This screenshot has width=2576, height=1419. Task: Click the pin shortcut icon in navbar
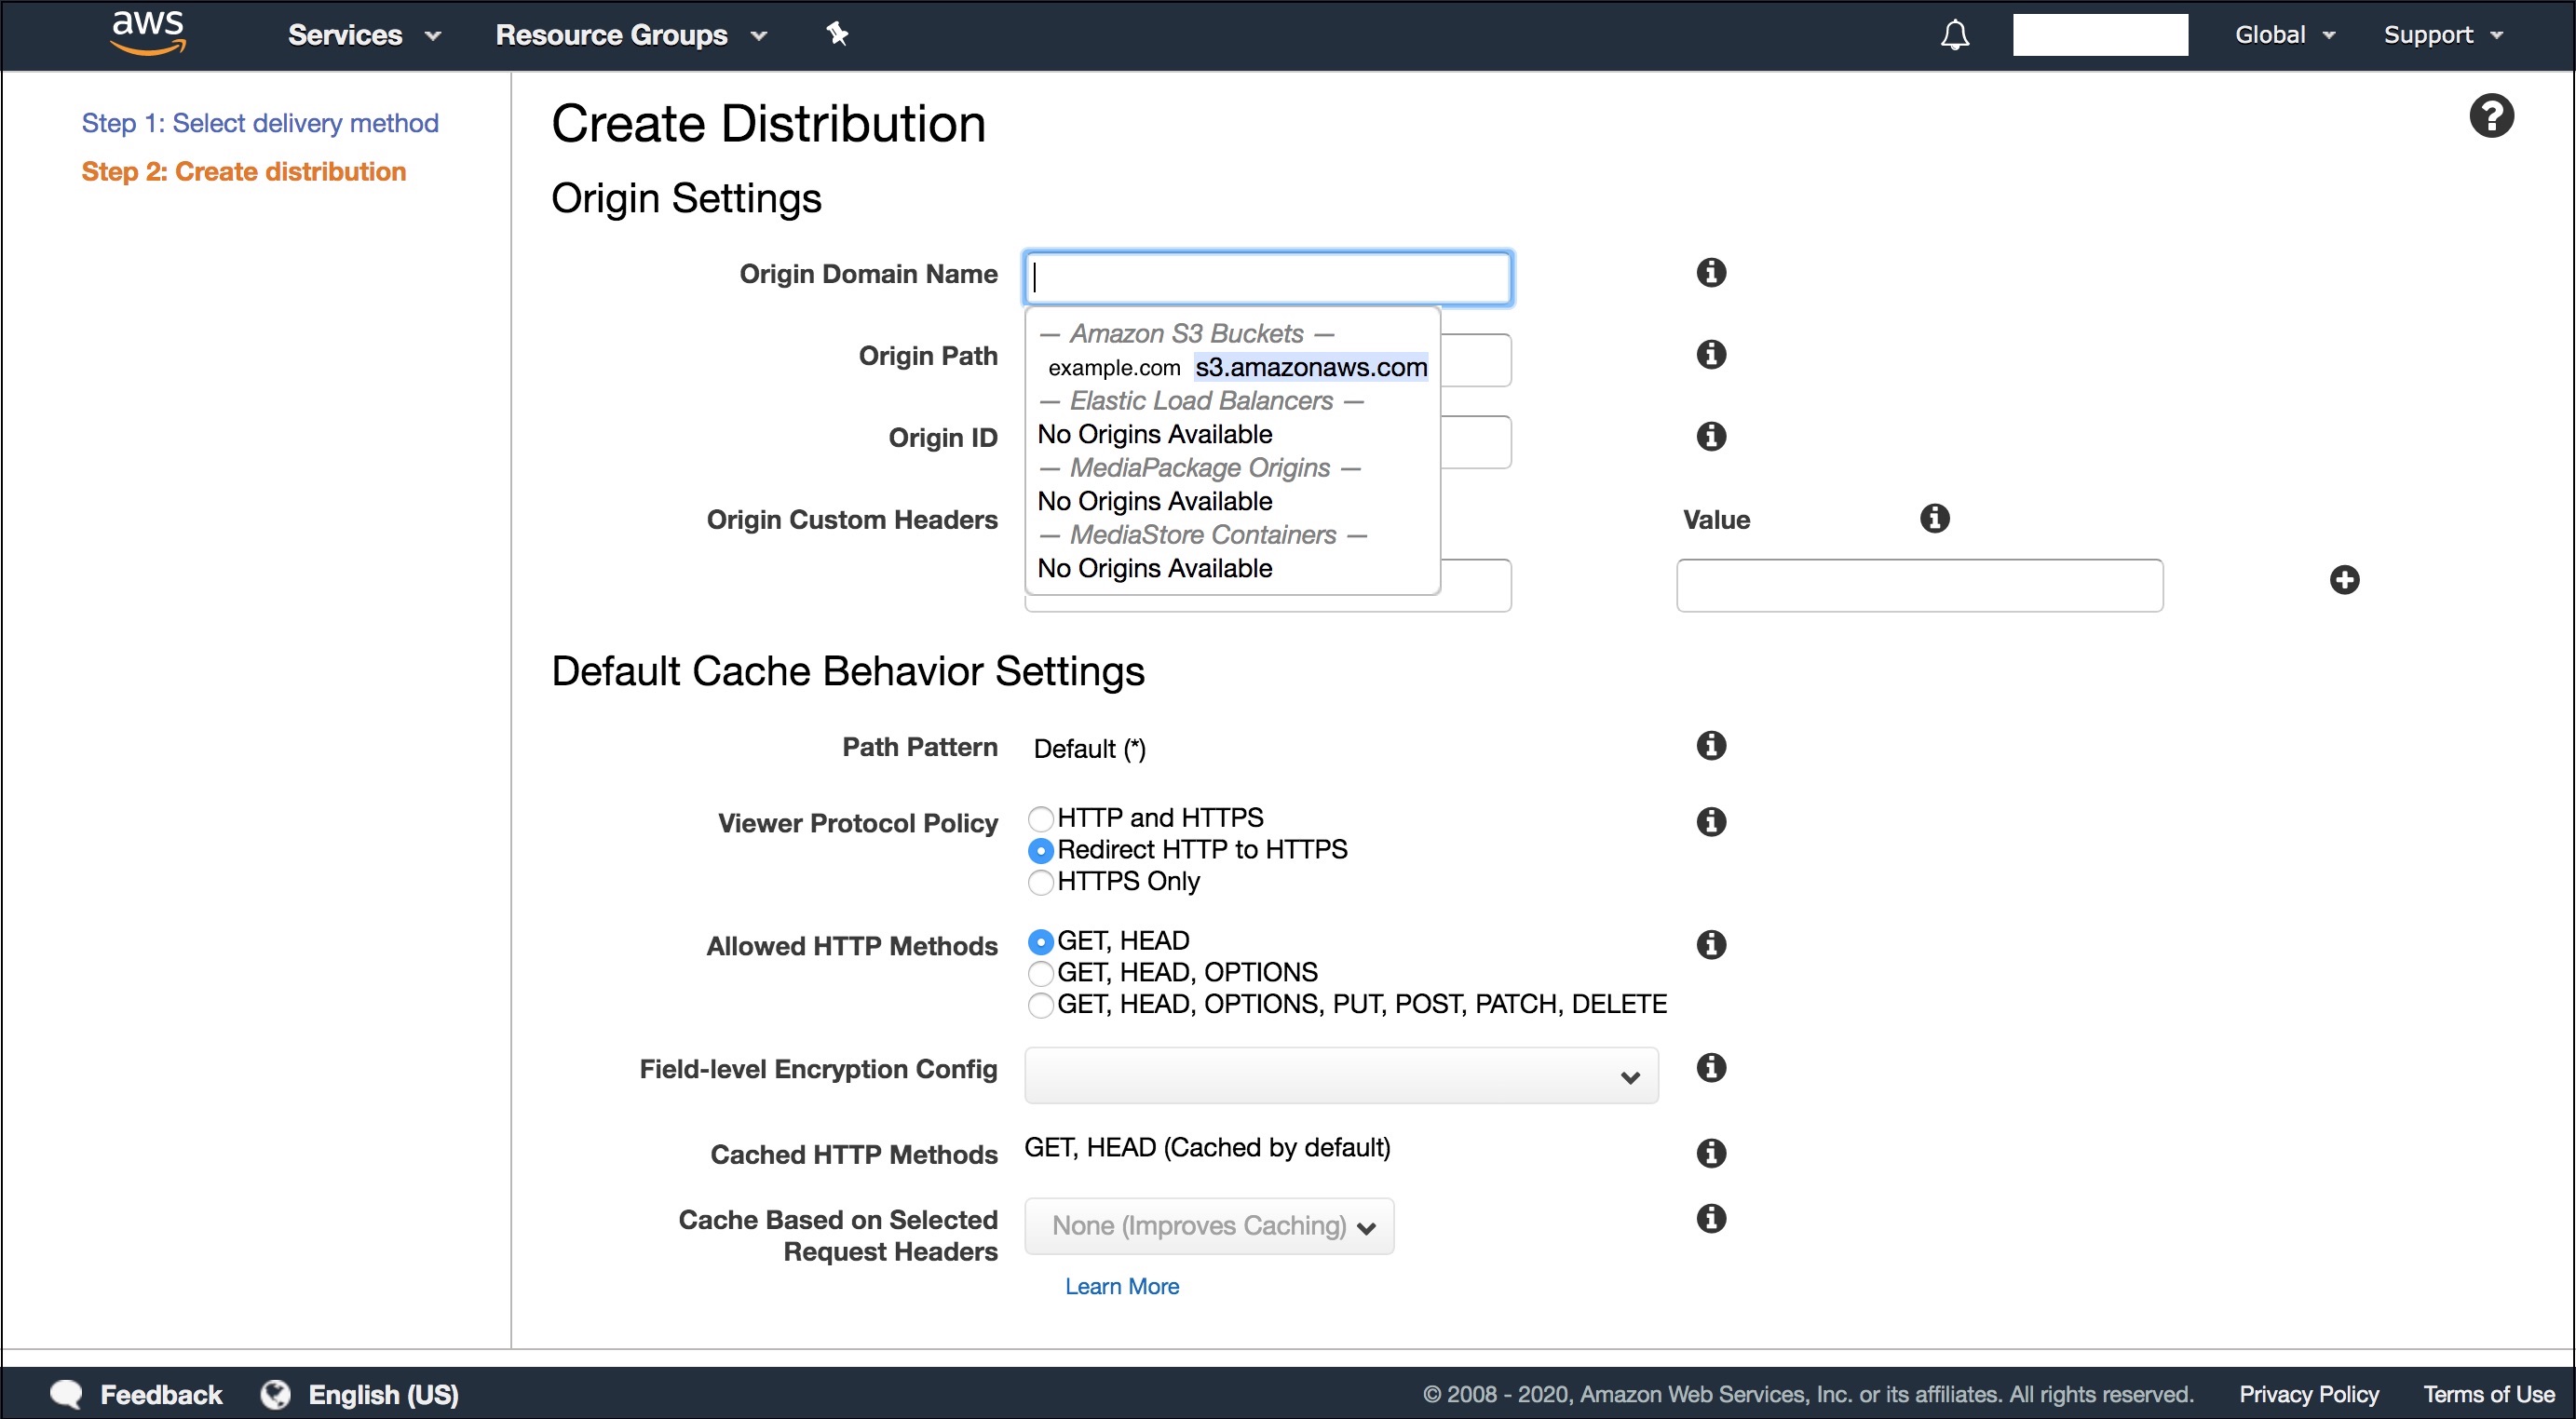click(x=837, y=34)
